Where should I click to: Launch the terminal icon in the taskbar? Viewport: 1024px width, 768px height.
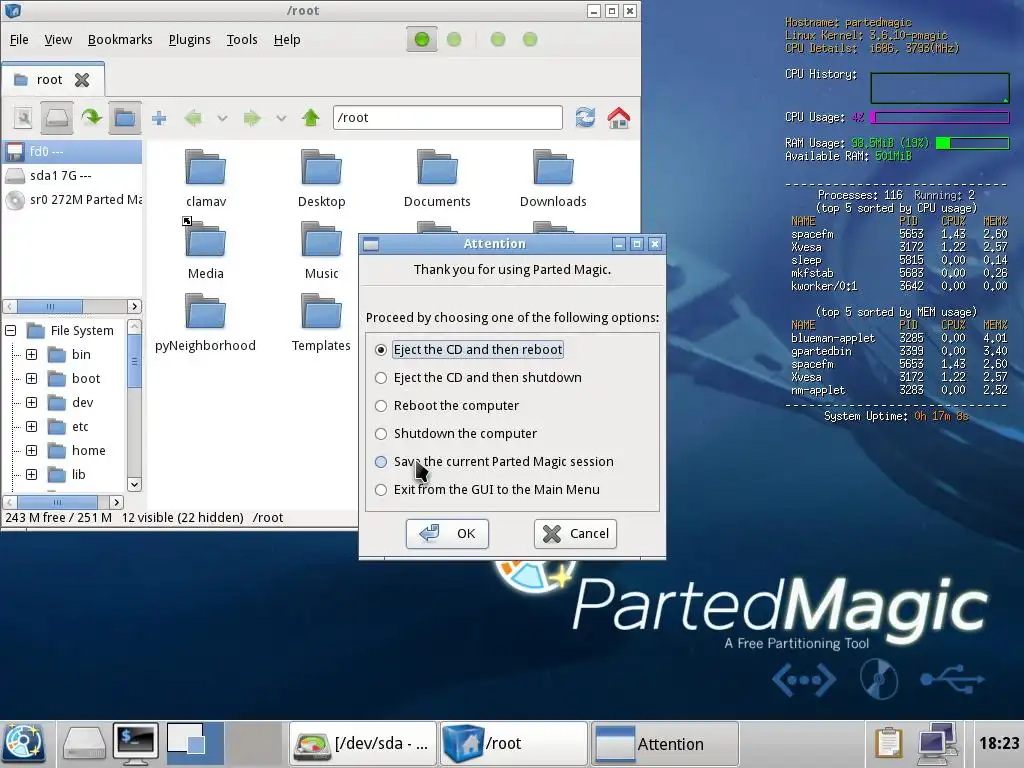click(x=135, y=743)
